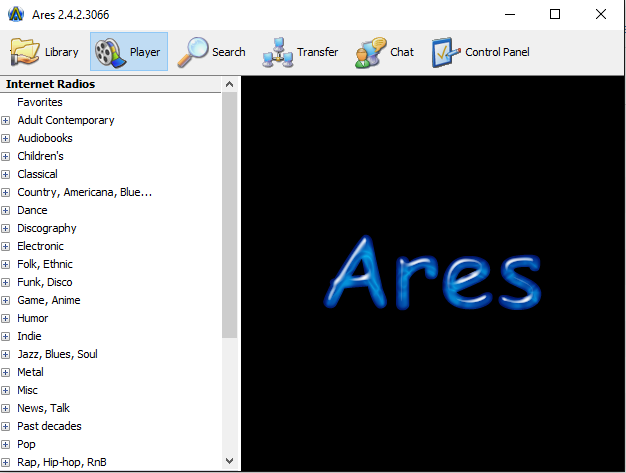Expand the Misc category
This screenshot has width=626, height=473.
pos(6,390)
